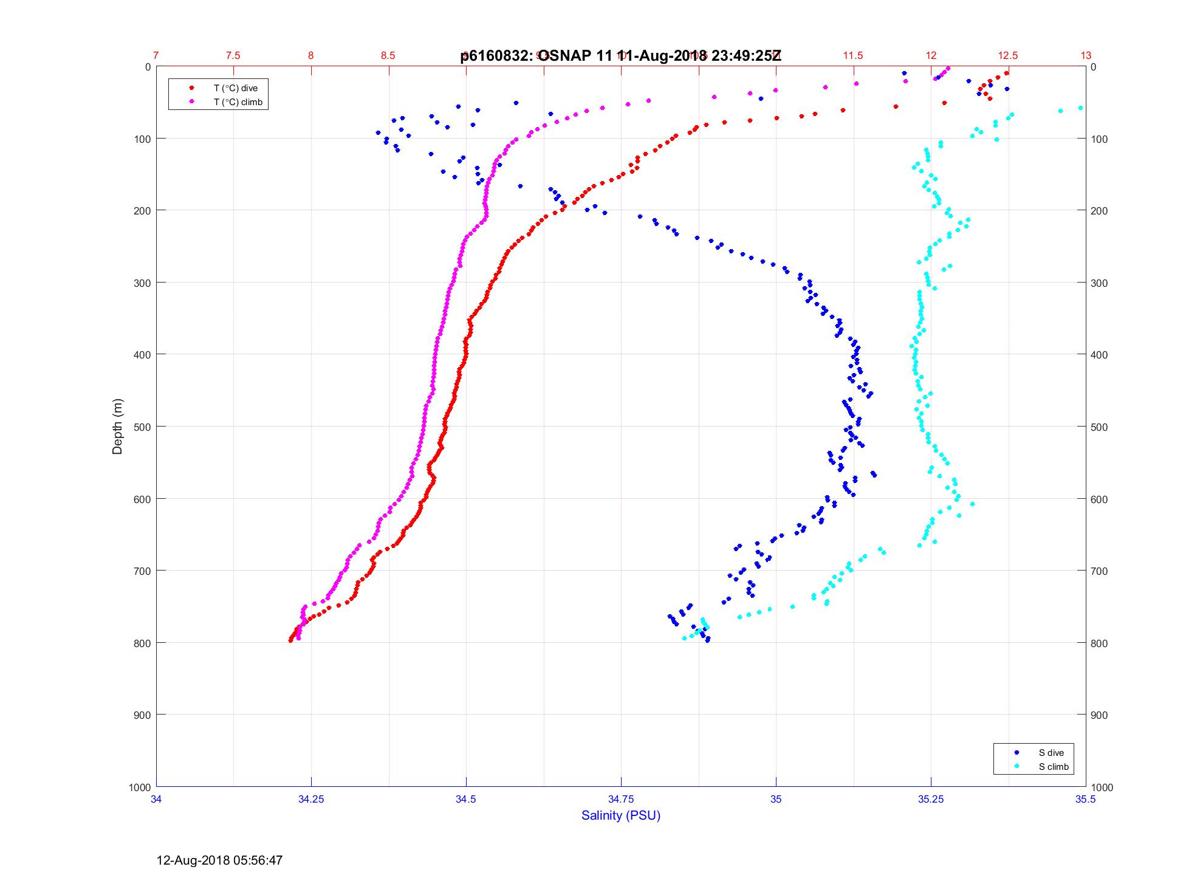
Task: Click the magenta dot marker in temperature legend
Action: coord(192,102)
